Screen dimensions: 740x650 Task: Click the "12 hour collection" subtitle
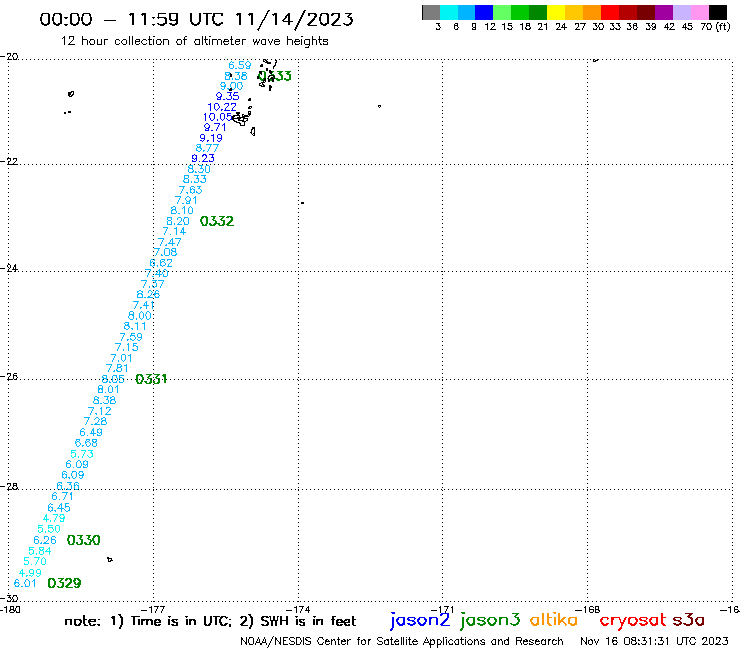(x=194, y=41)
